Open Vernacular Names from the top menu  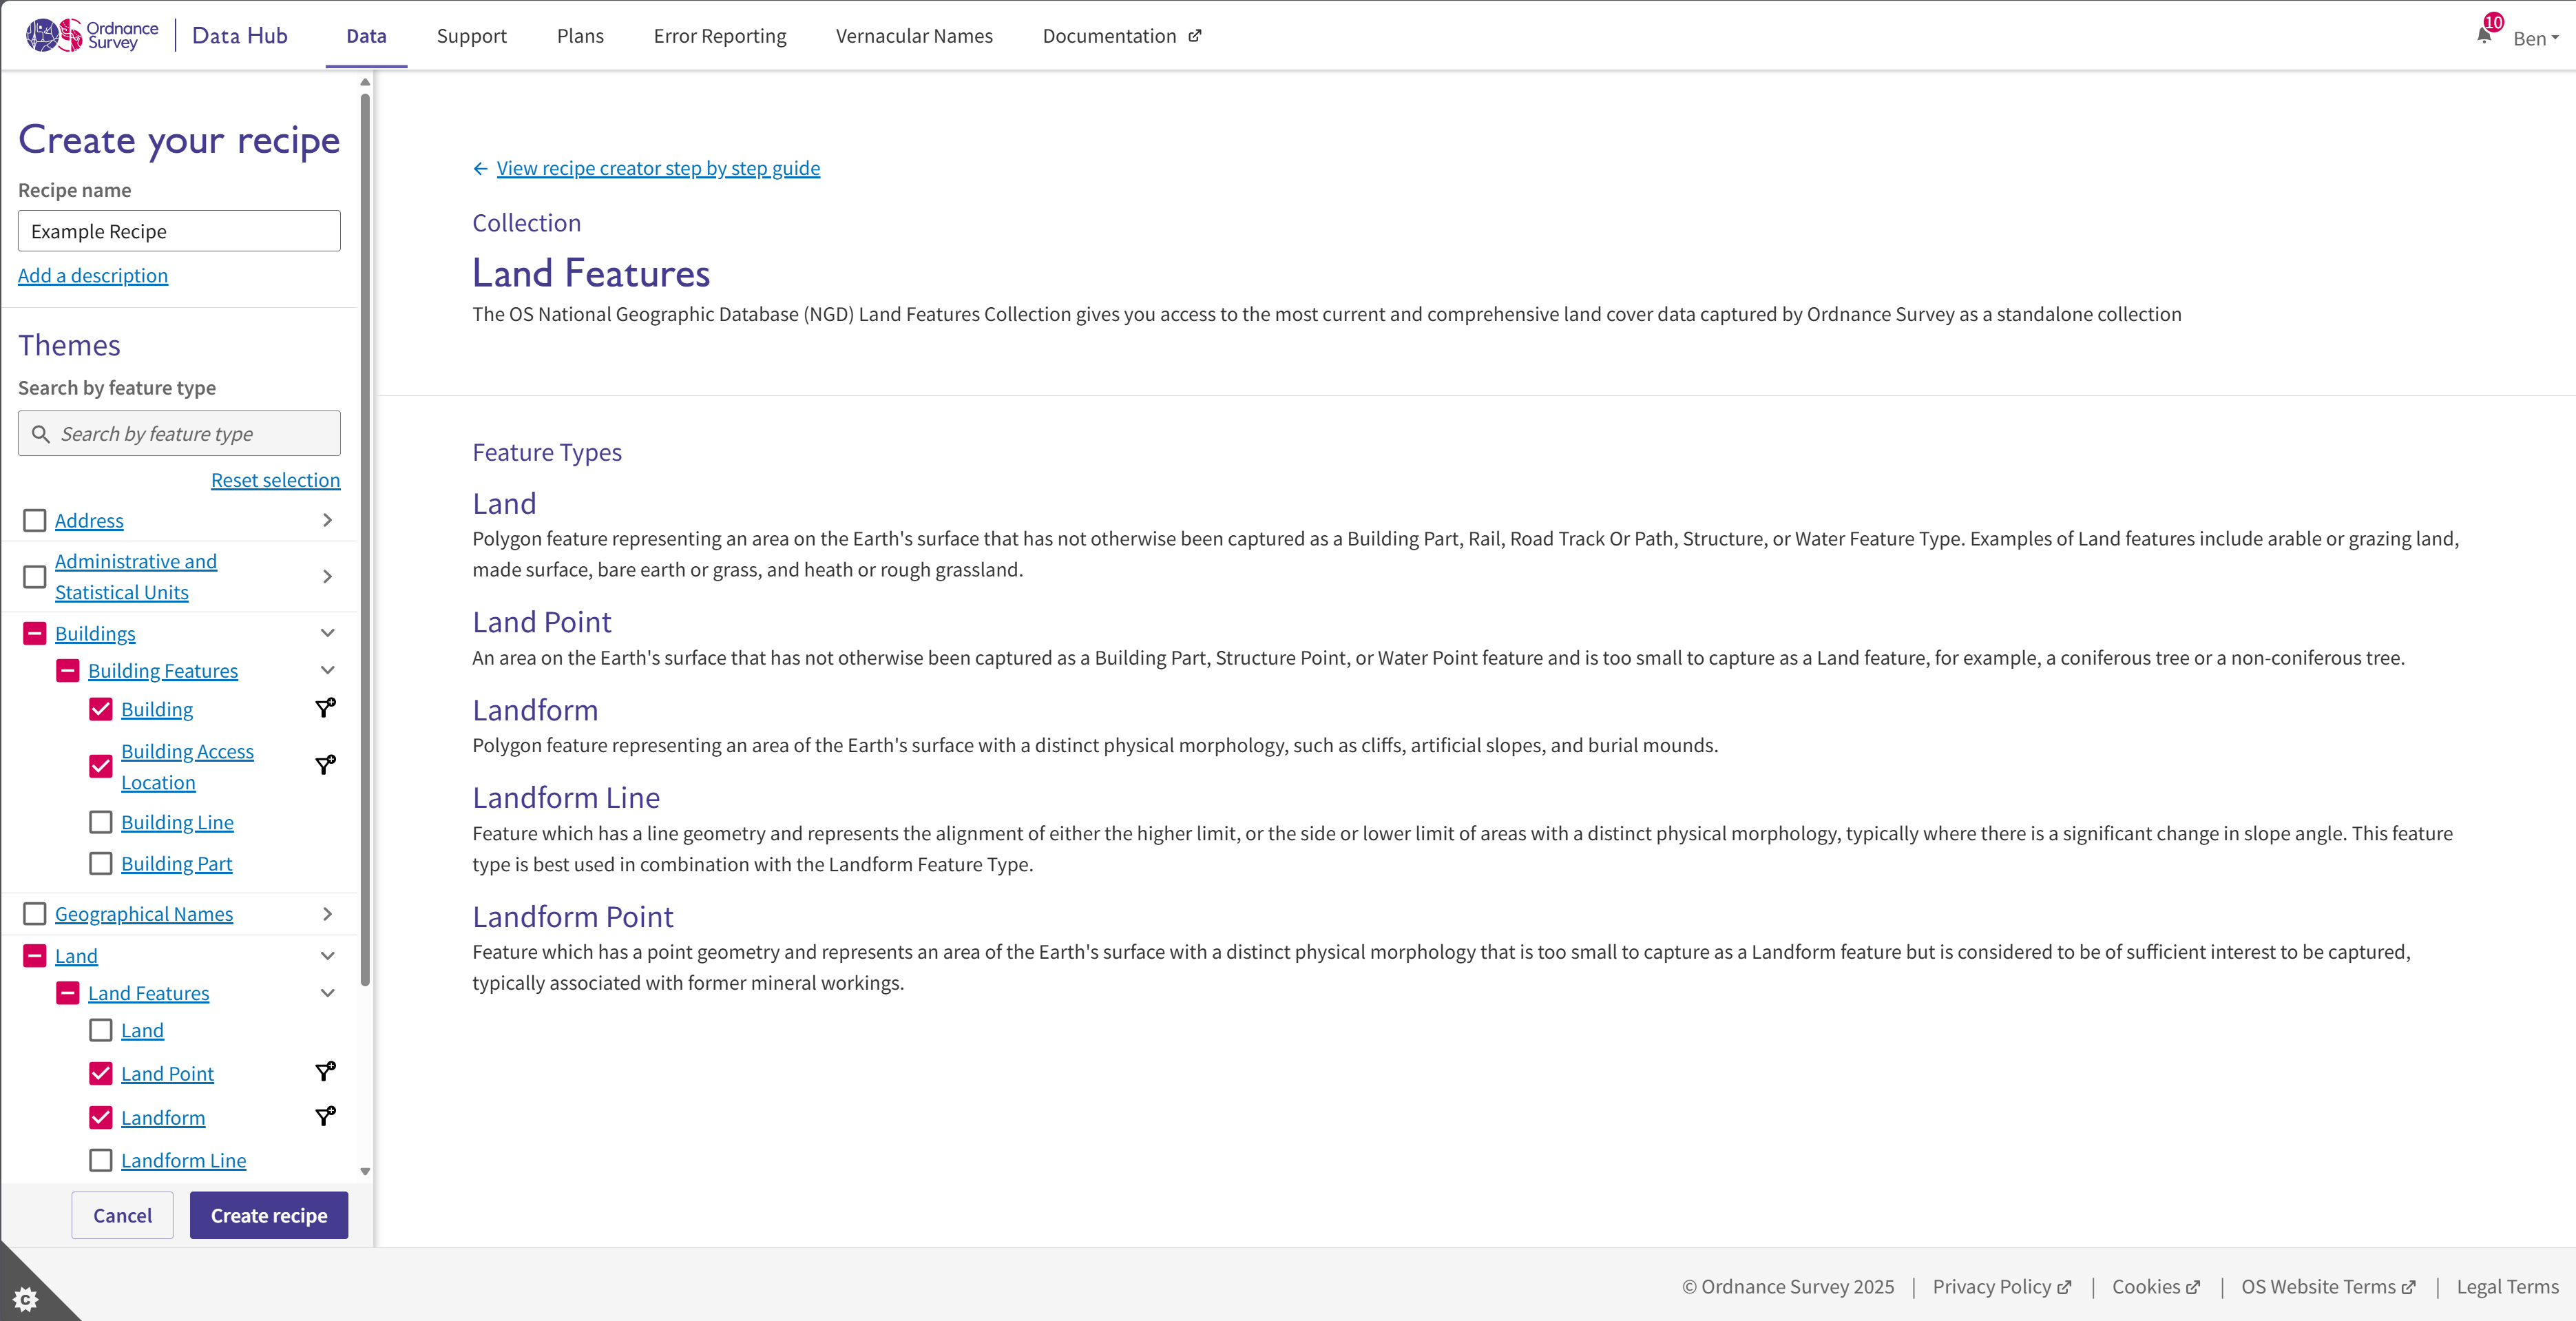[x=913, y=35]
